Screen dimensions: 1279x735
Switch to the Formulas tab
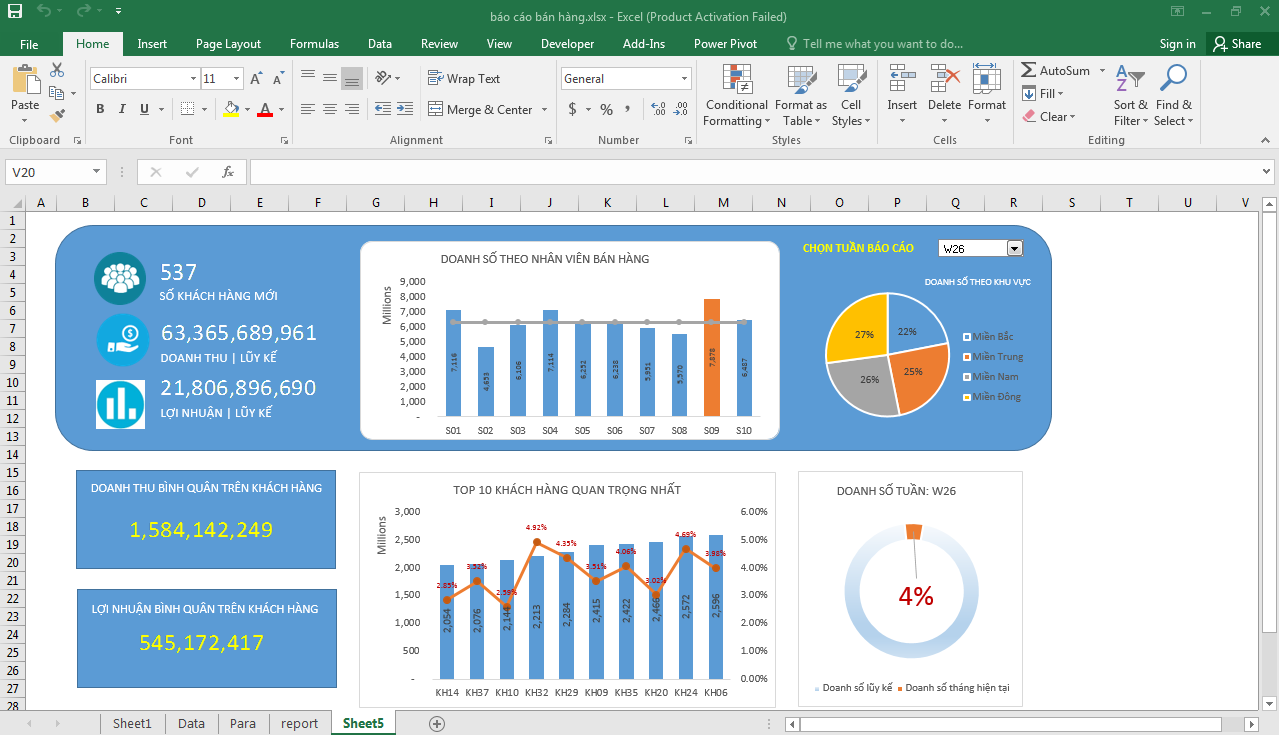coord(314,44)
